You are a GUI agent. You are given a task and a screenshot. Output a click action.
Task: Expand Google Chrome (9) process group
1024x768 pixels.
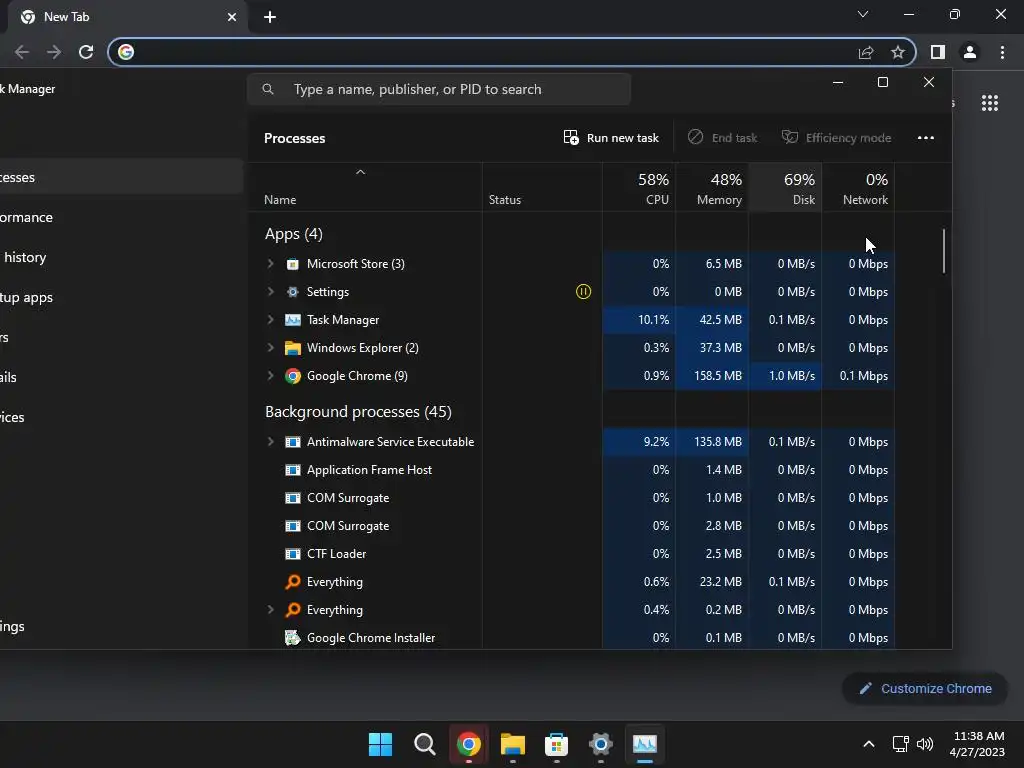[x=270, y=376]
